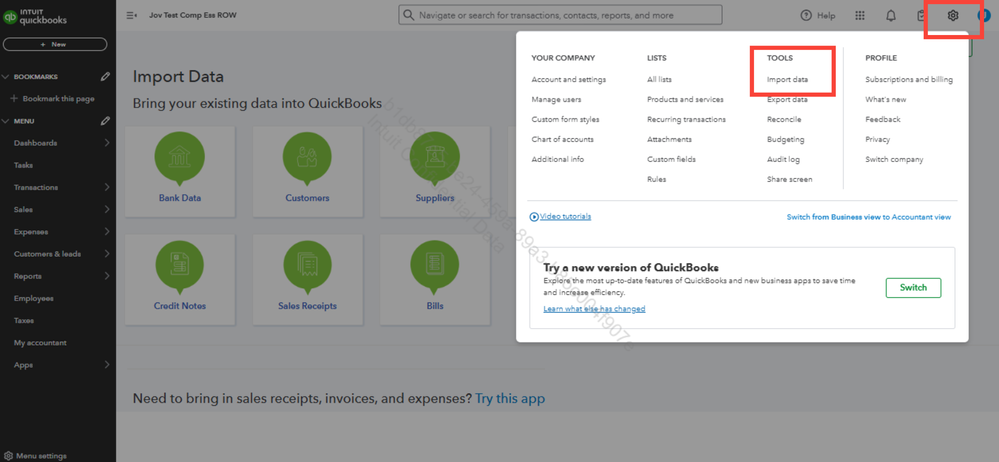This screenshot has width=999, height=462.
Task: Open the Video tutorials link
Action: pos(565,217)
